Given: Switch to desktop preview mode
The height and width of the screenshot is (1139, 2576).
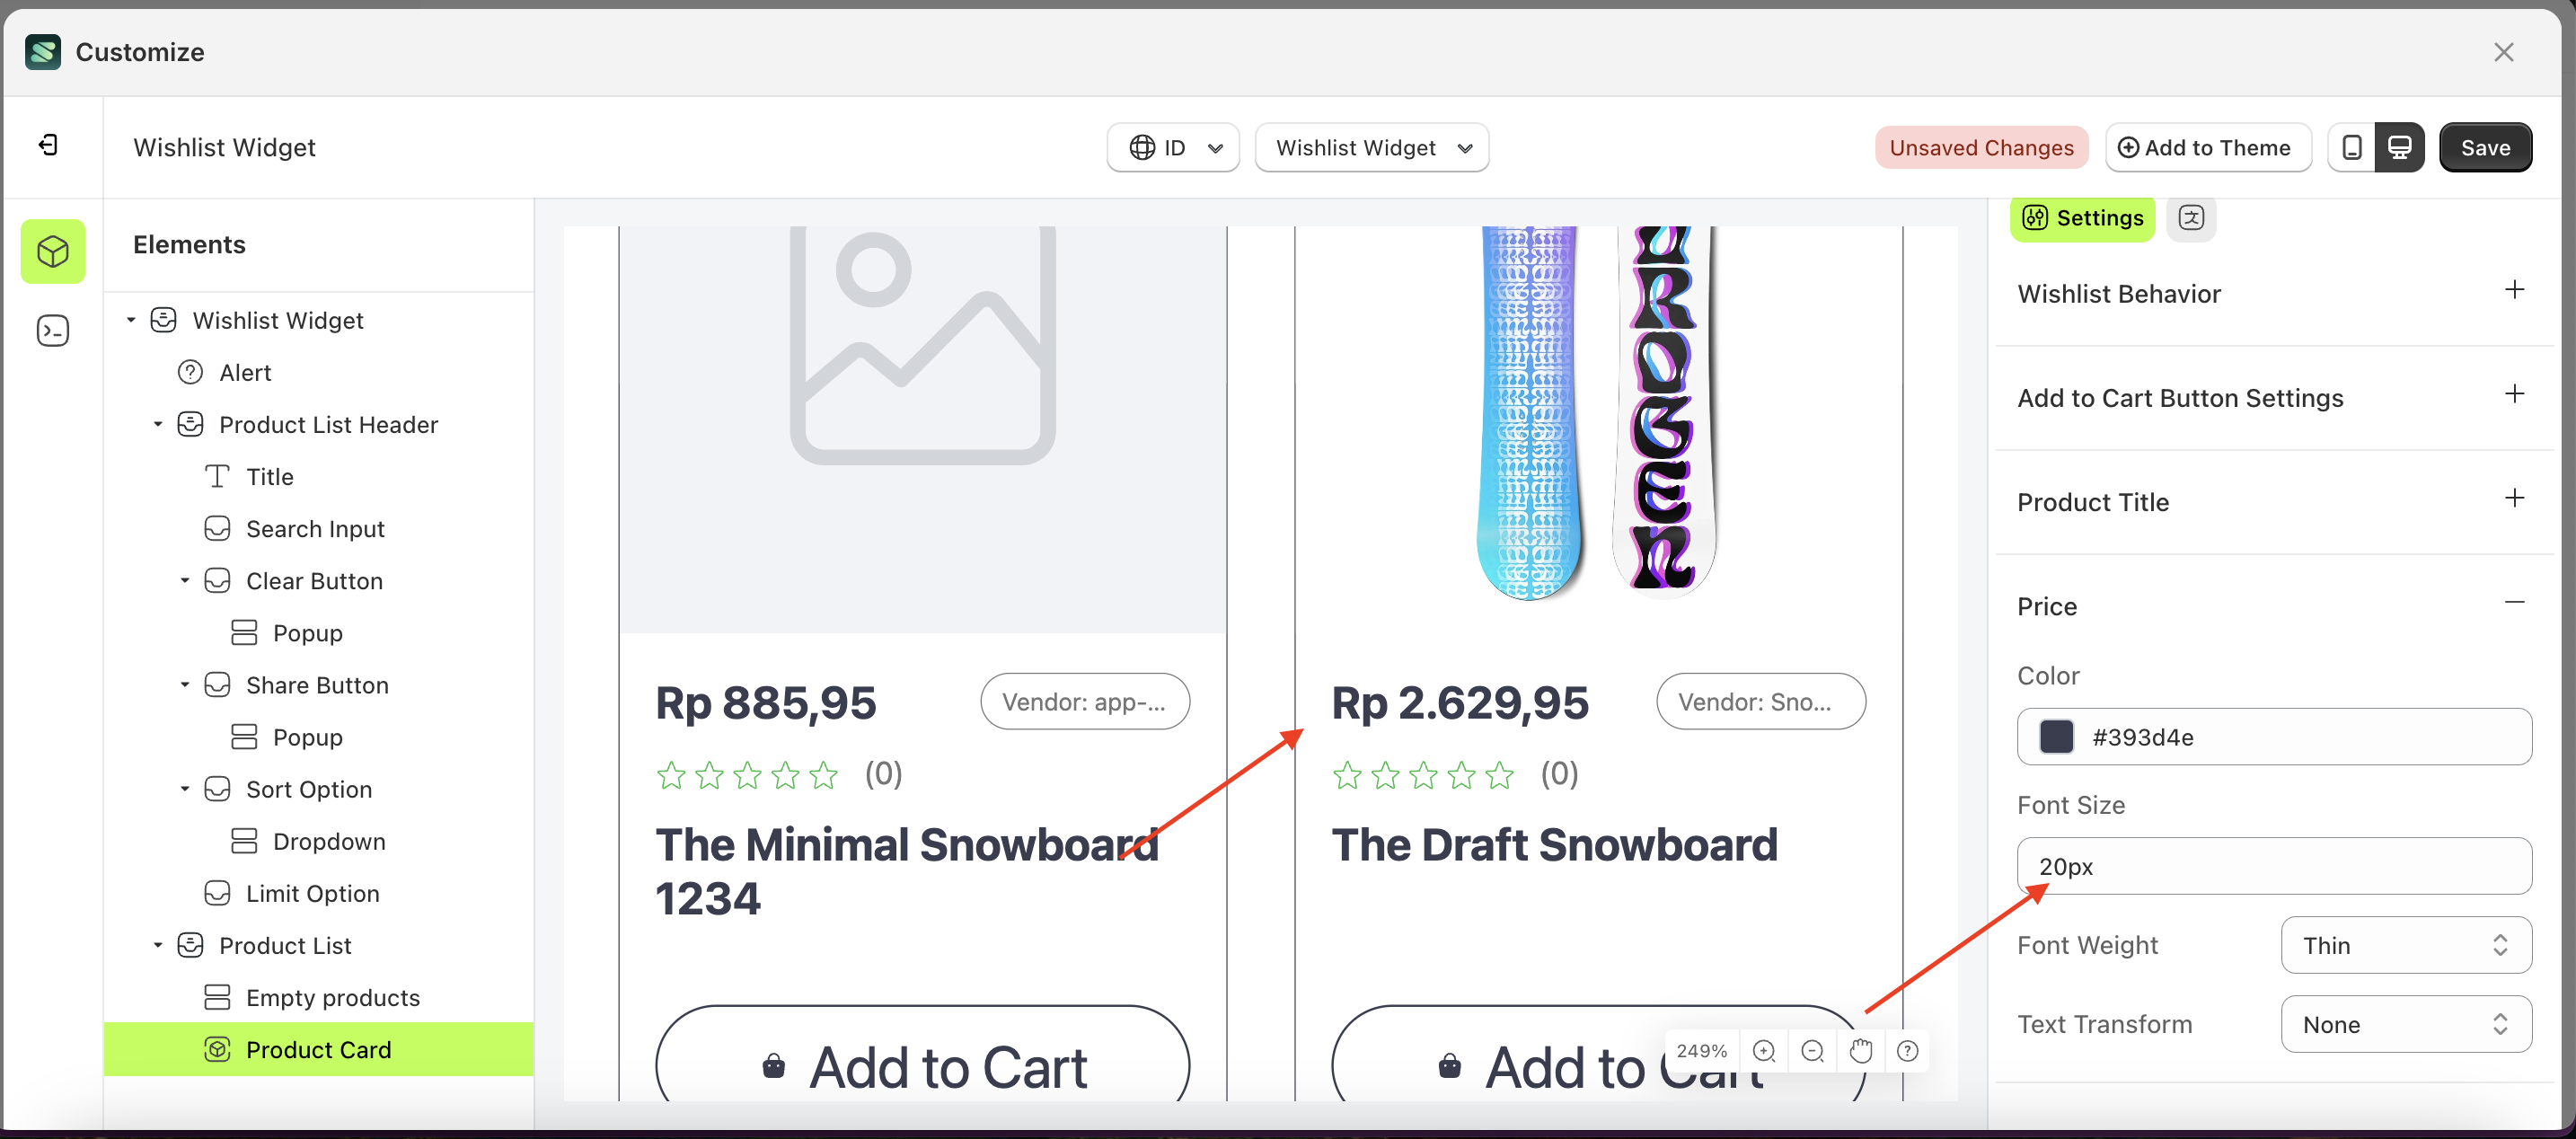Looking at the screenshot, I should [2399, 148].
